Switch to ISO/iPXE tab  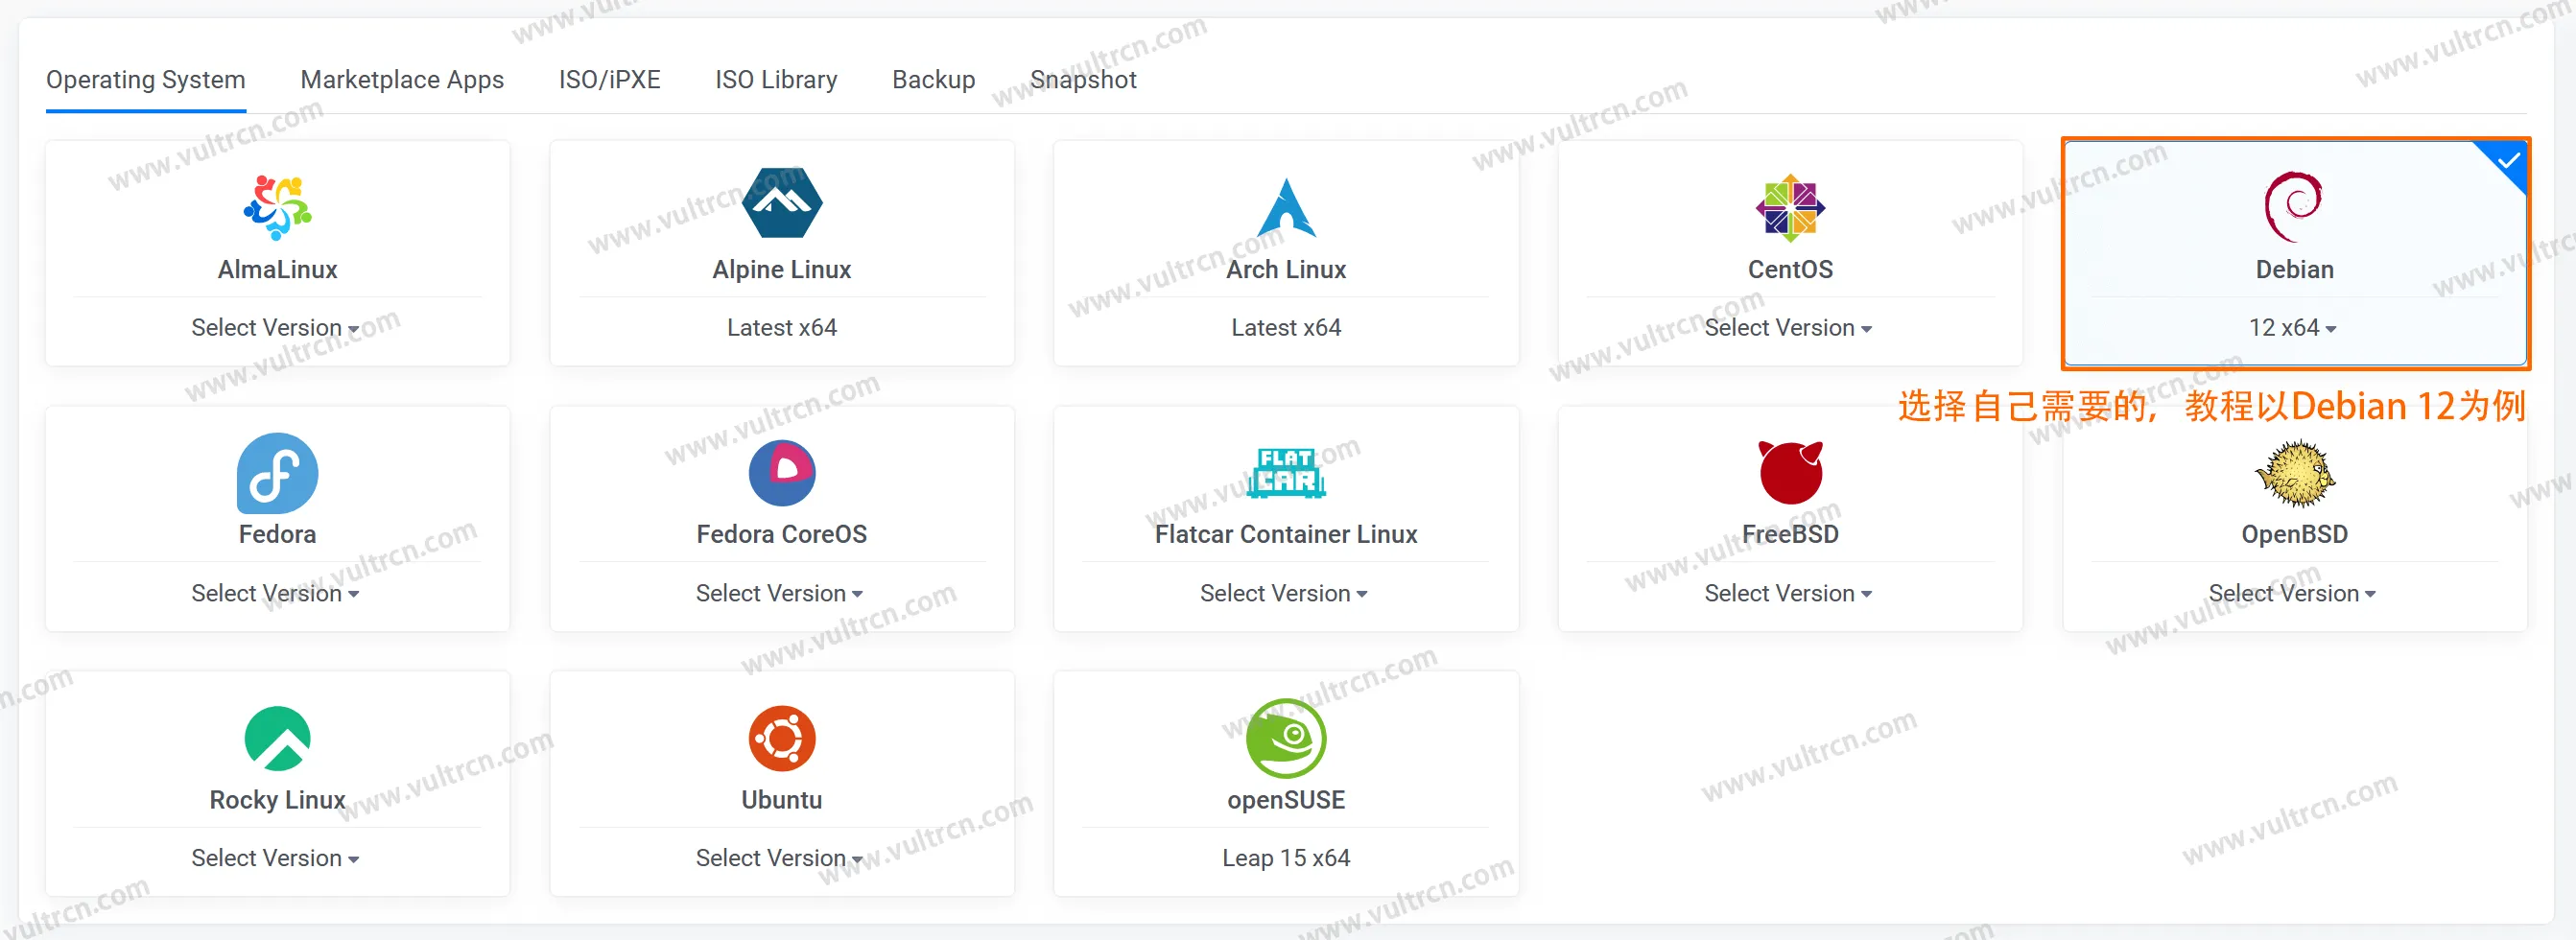tap(609, 80)
